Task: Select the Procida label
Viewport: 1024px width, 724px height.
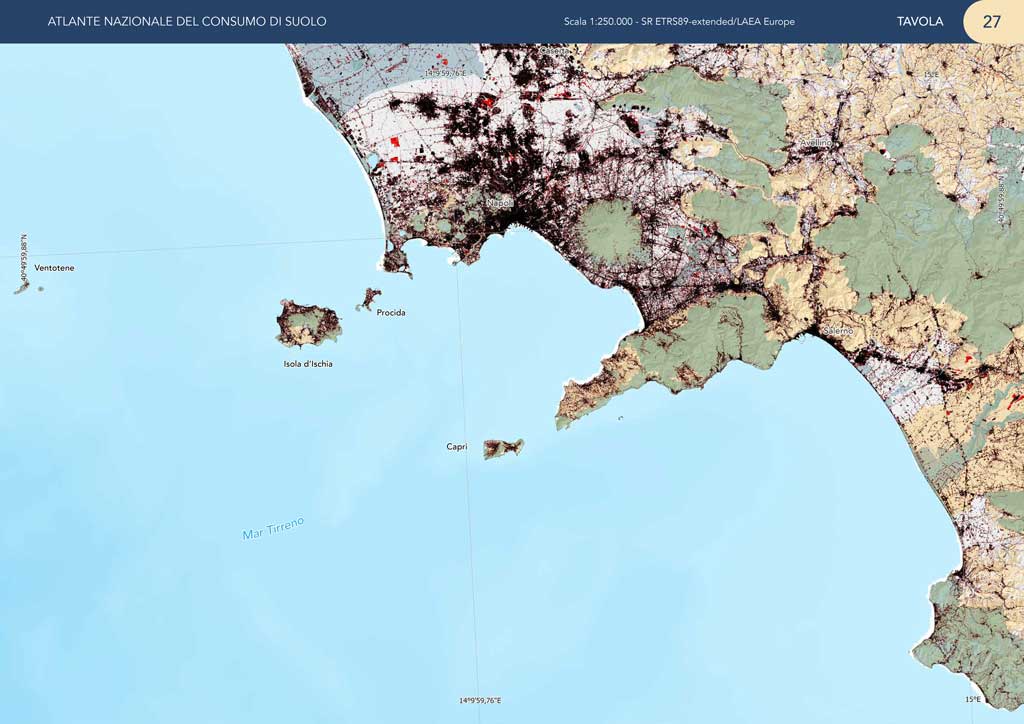Action: pyautogui.click(x=391, y=313)
